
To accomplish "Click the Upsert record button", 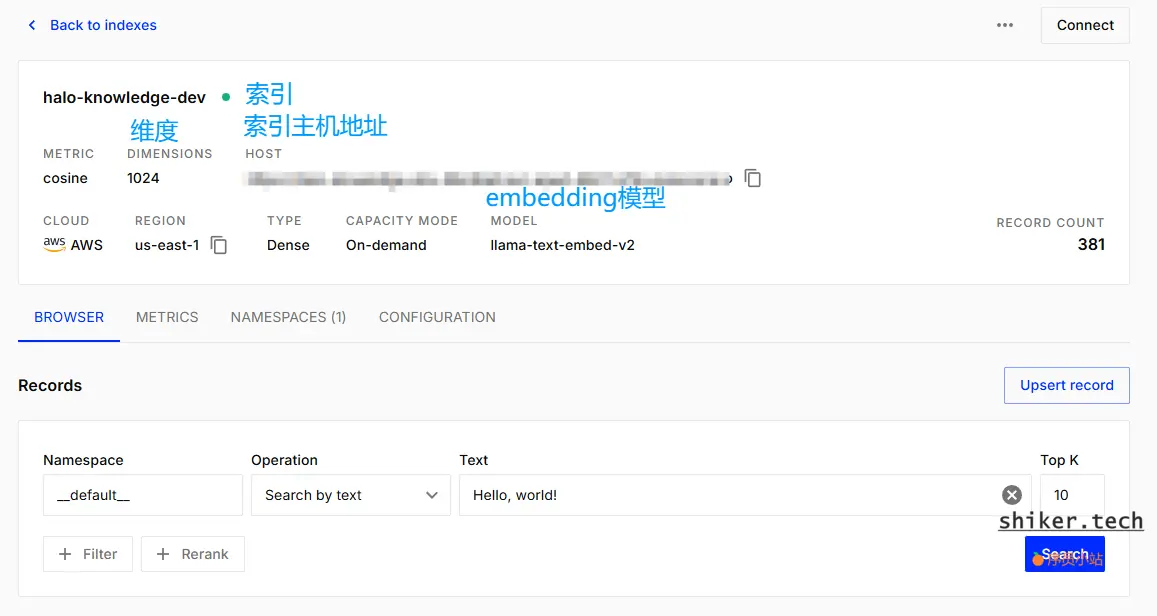I will (1066, 385).
